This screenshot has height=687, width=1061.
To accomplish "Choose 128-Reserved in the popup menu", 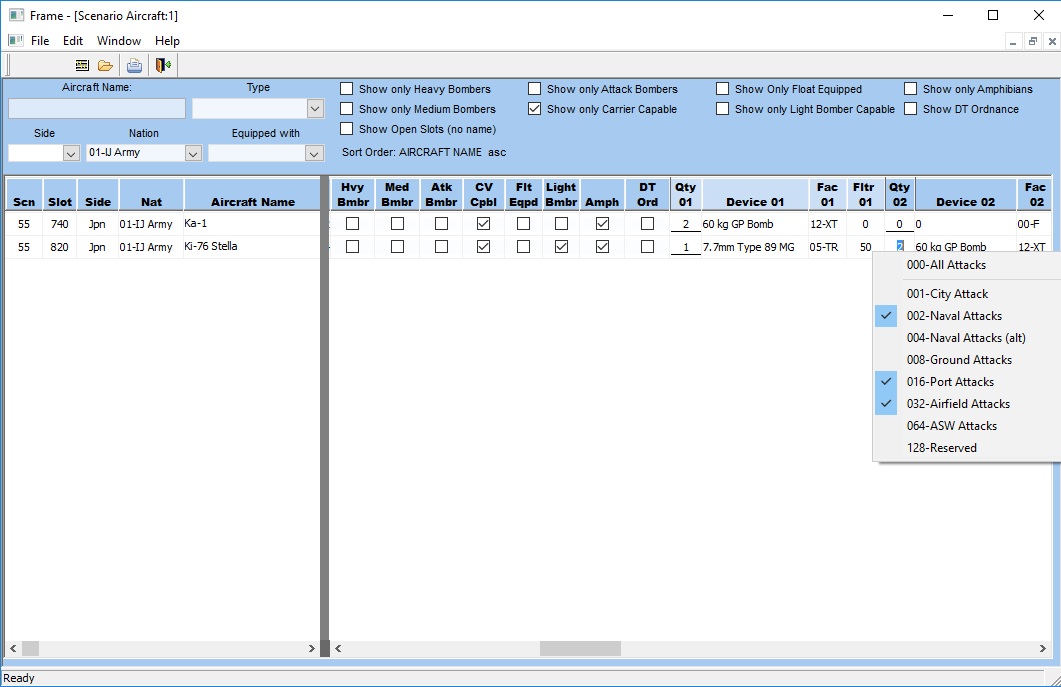I will (967, 447).
